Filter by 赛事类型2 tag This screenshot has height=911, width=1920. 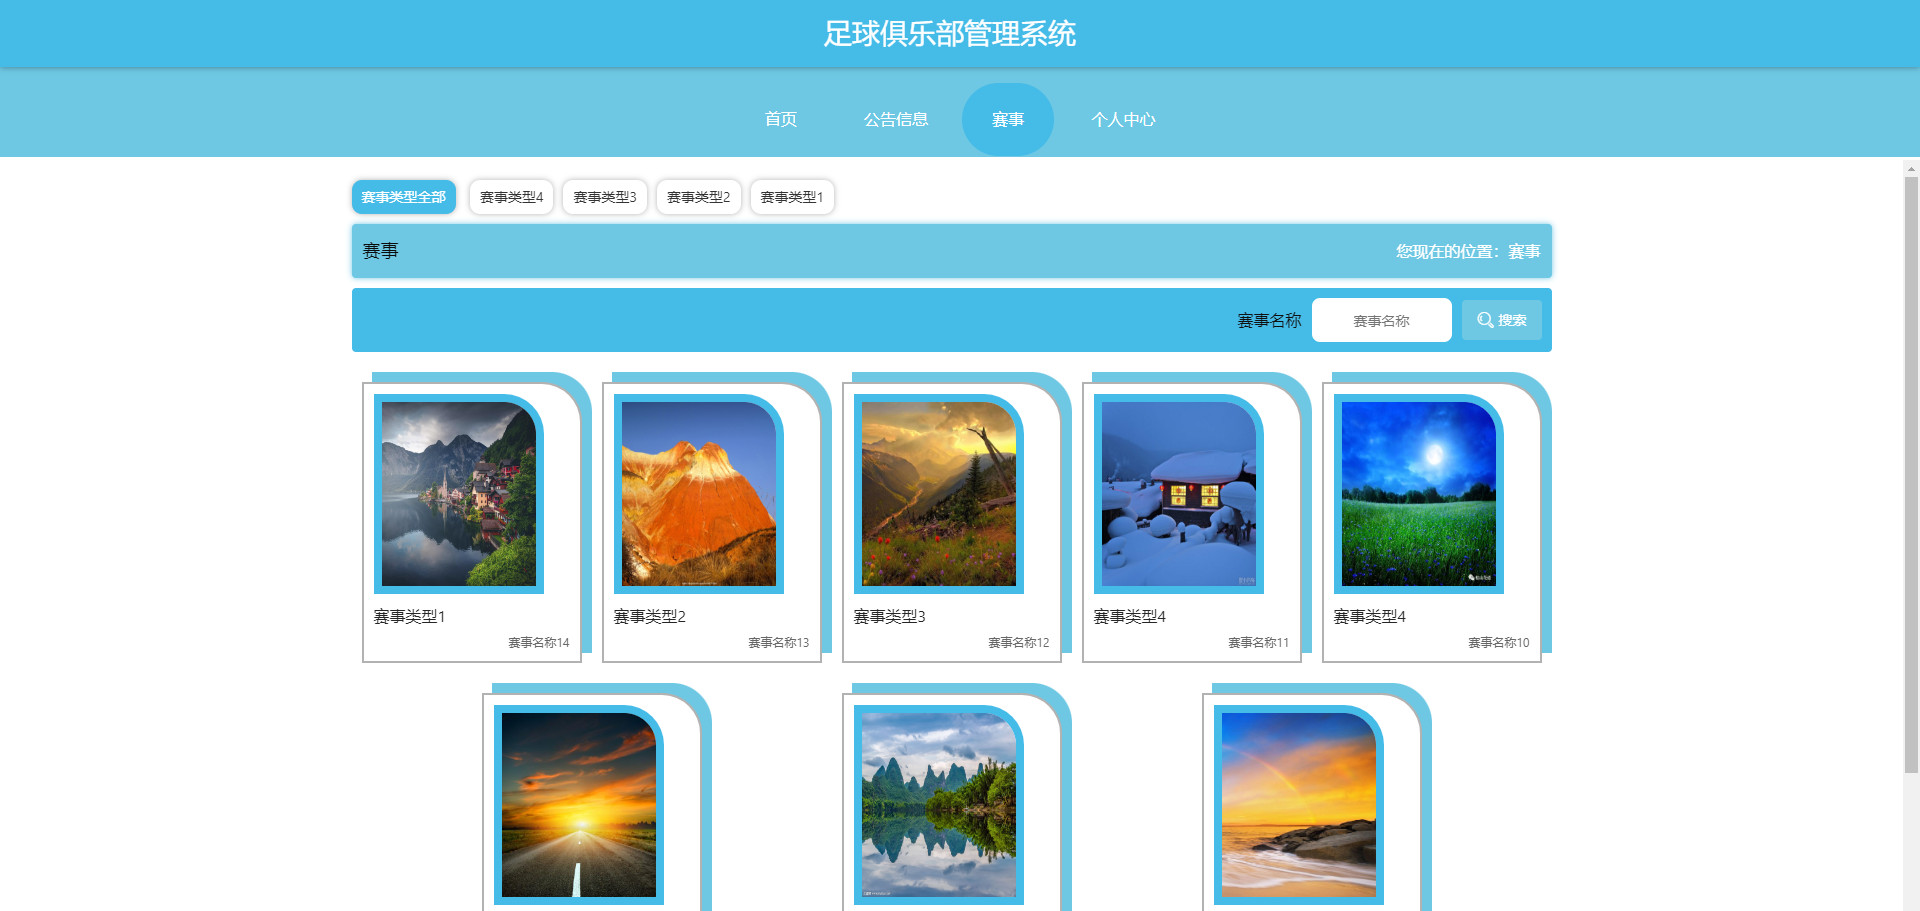pyautogui.click(x=698, y=197)
